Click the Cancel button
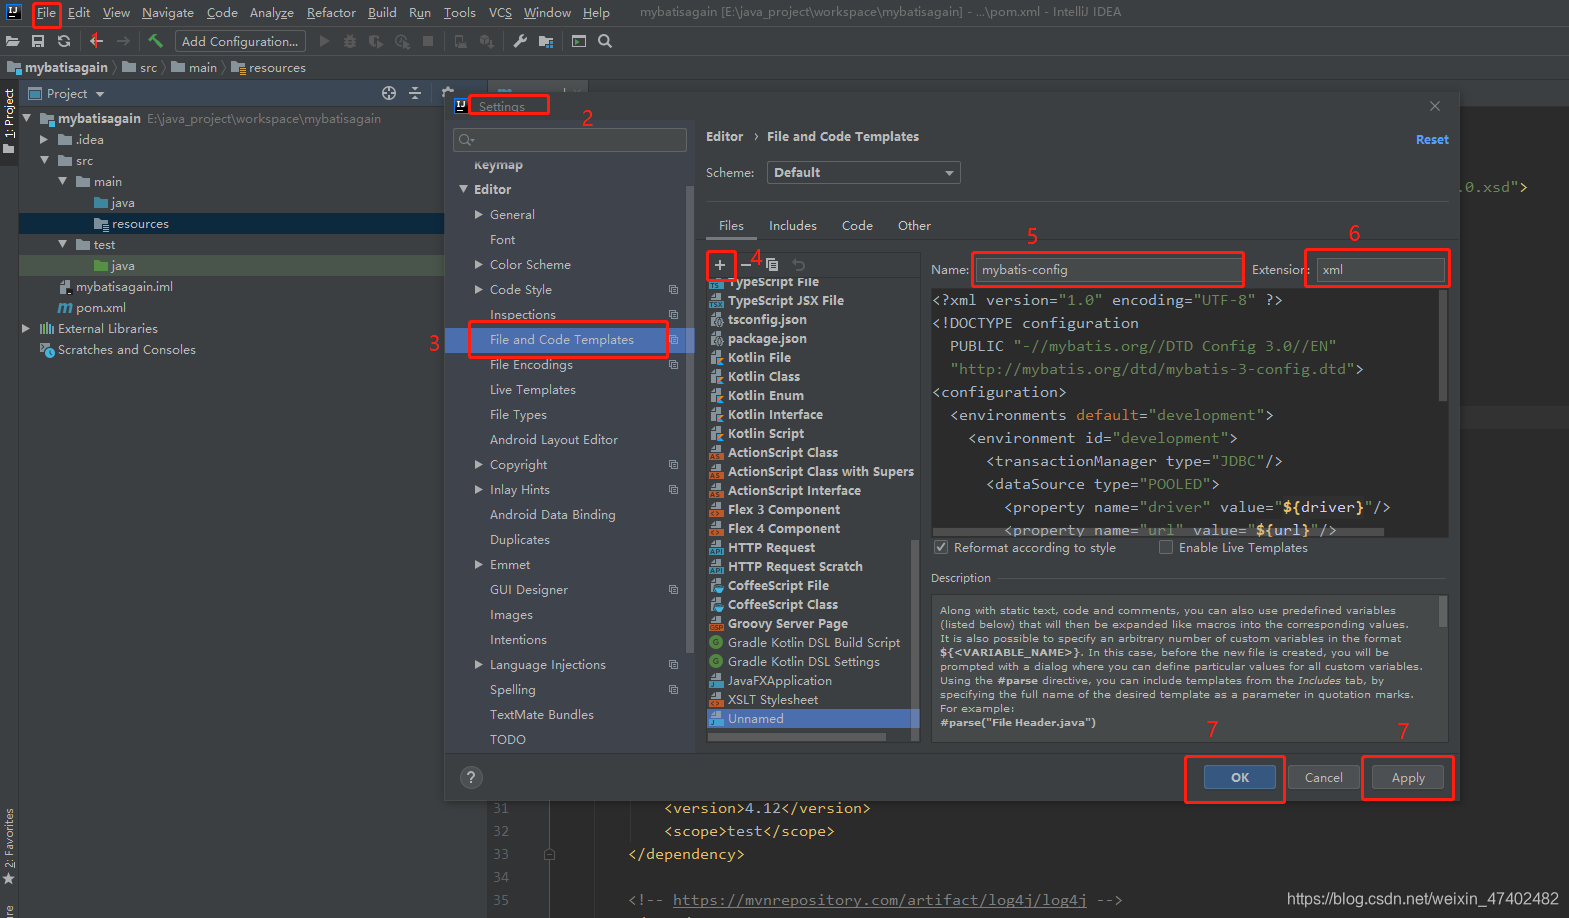The image size is (1569, 918). pyautogui.click(x=1324, y=777)
